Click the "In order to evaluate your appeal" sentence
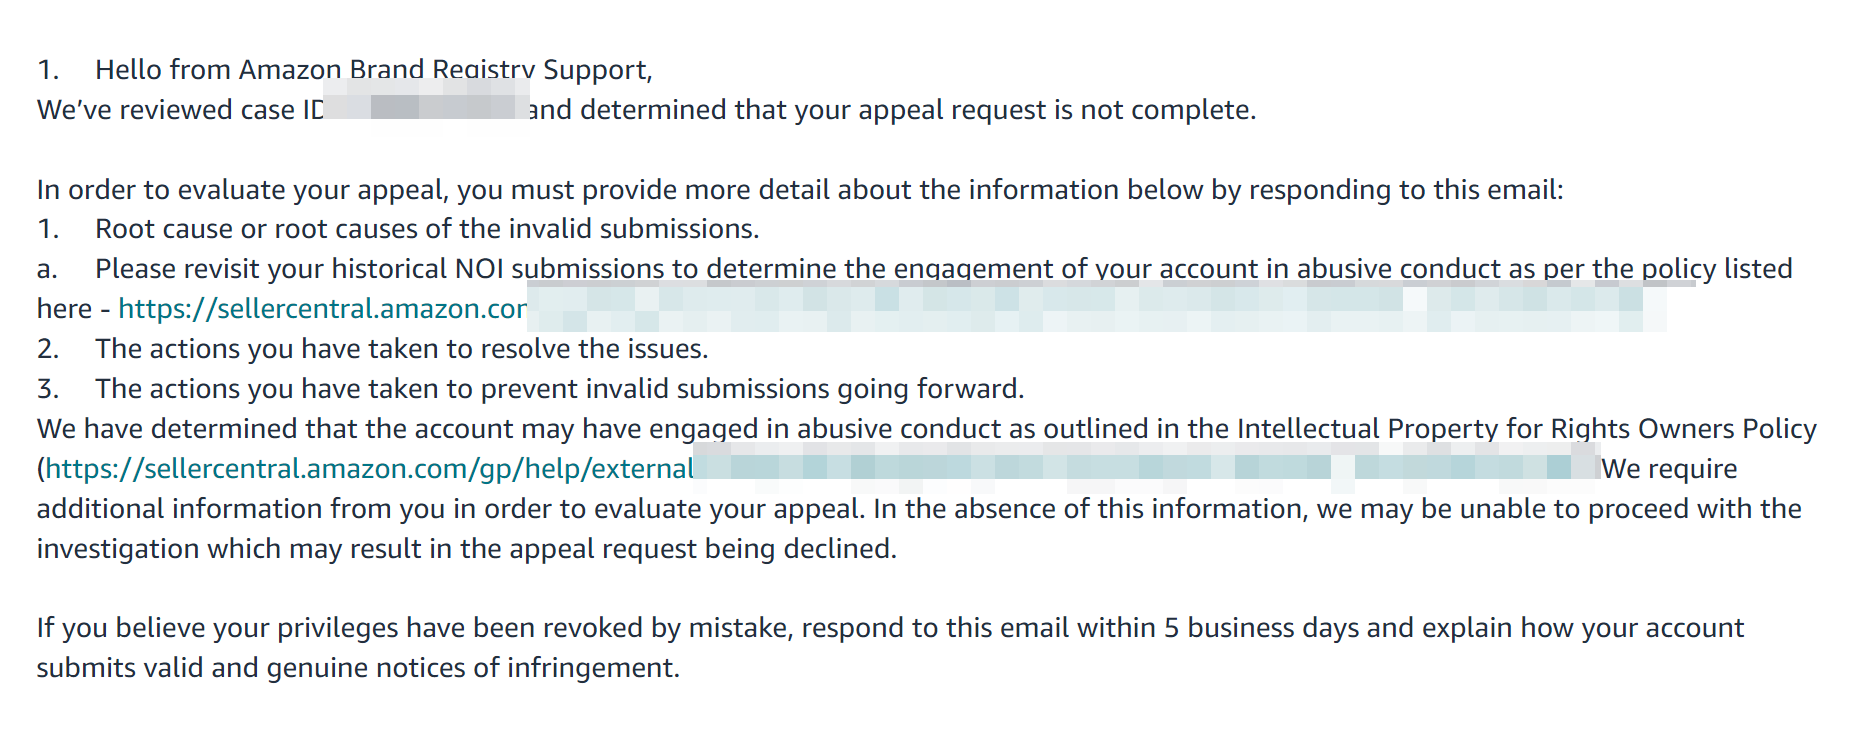Image resolution: width=1854 pixels, height=744 pixels. (x=800, y=190)
